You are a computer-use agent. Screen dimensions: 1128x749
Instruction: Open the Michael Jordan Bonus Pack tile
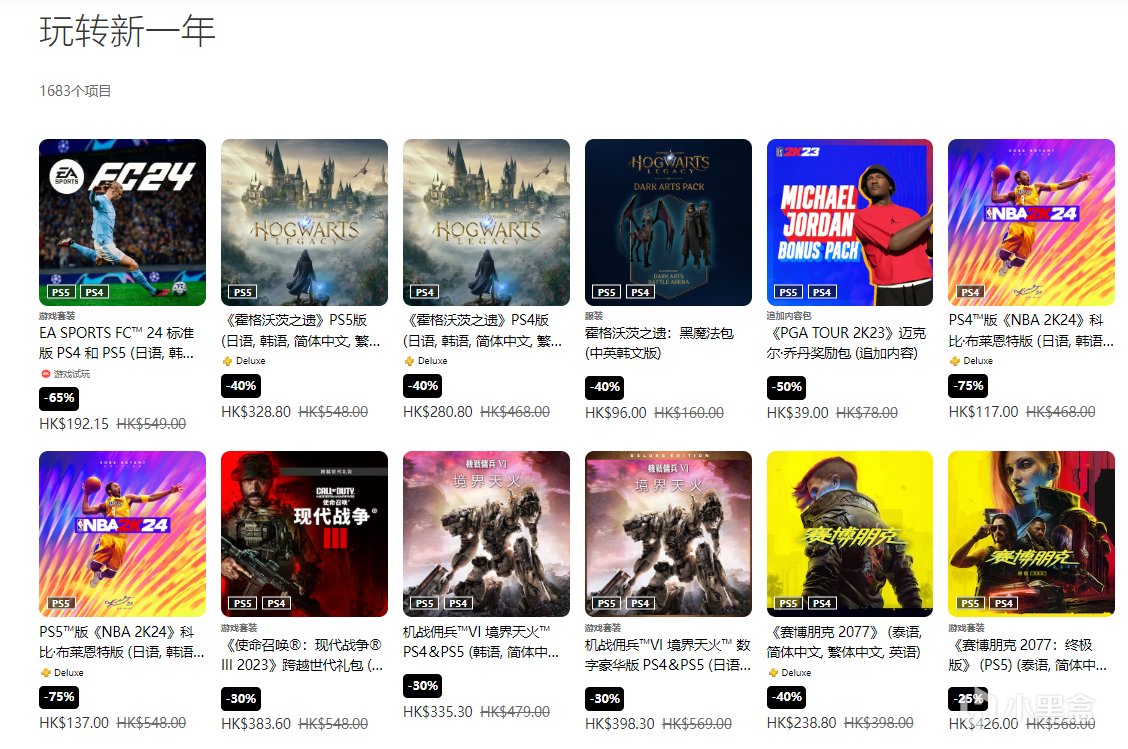[x=850, y=222]
